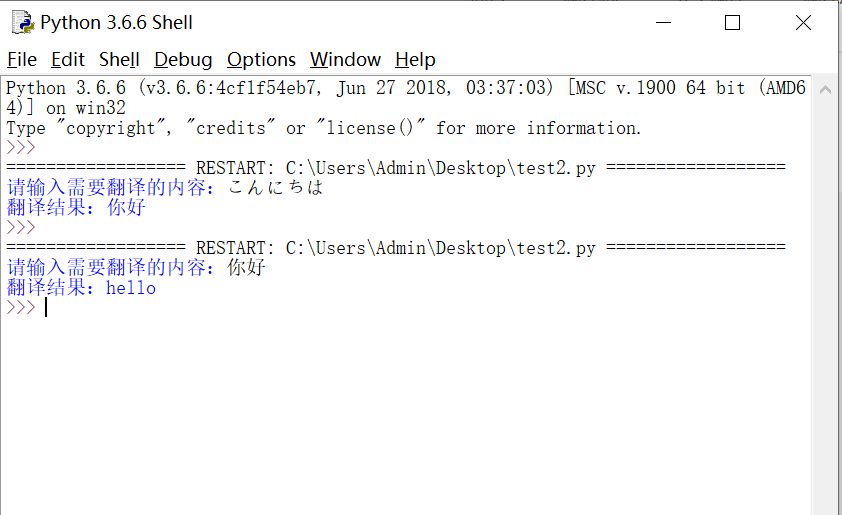Click the "Python 3.6.6 Shell" title text
Viewport: 842px width, 515px height.
point(117,22)
